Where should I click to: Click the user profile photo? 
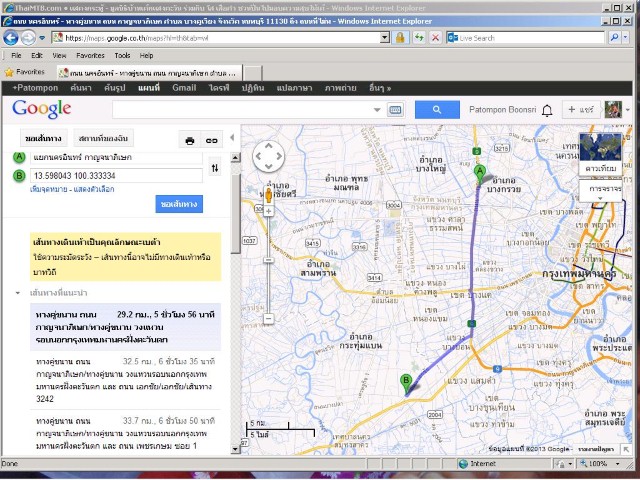(613, 110)
